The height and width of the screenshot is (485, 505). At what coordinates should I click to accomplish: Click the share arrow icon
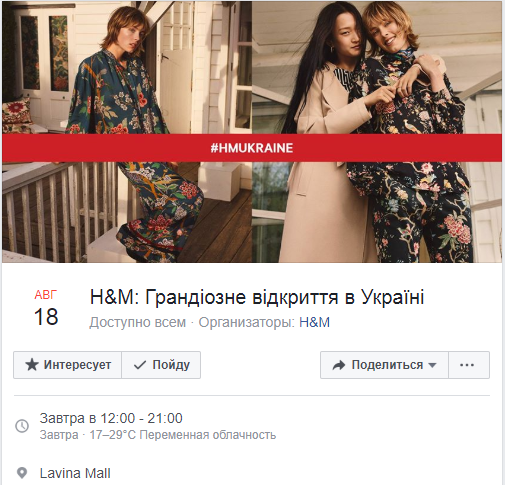point(339,365)
